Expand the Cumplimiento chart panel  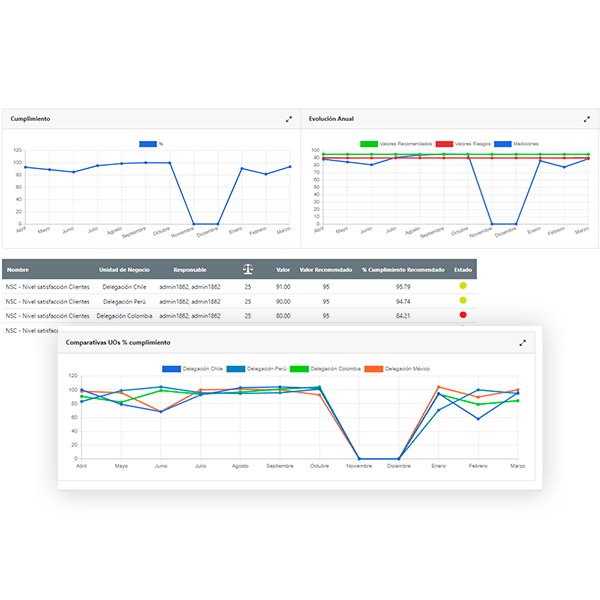[289, 119]
